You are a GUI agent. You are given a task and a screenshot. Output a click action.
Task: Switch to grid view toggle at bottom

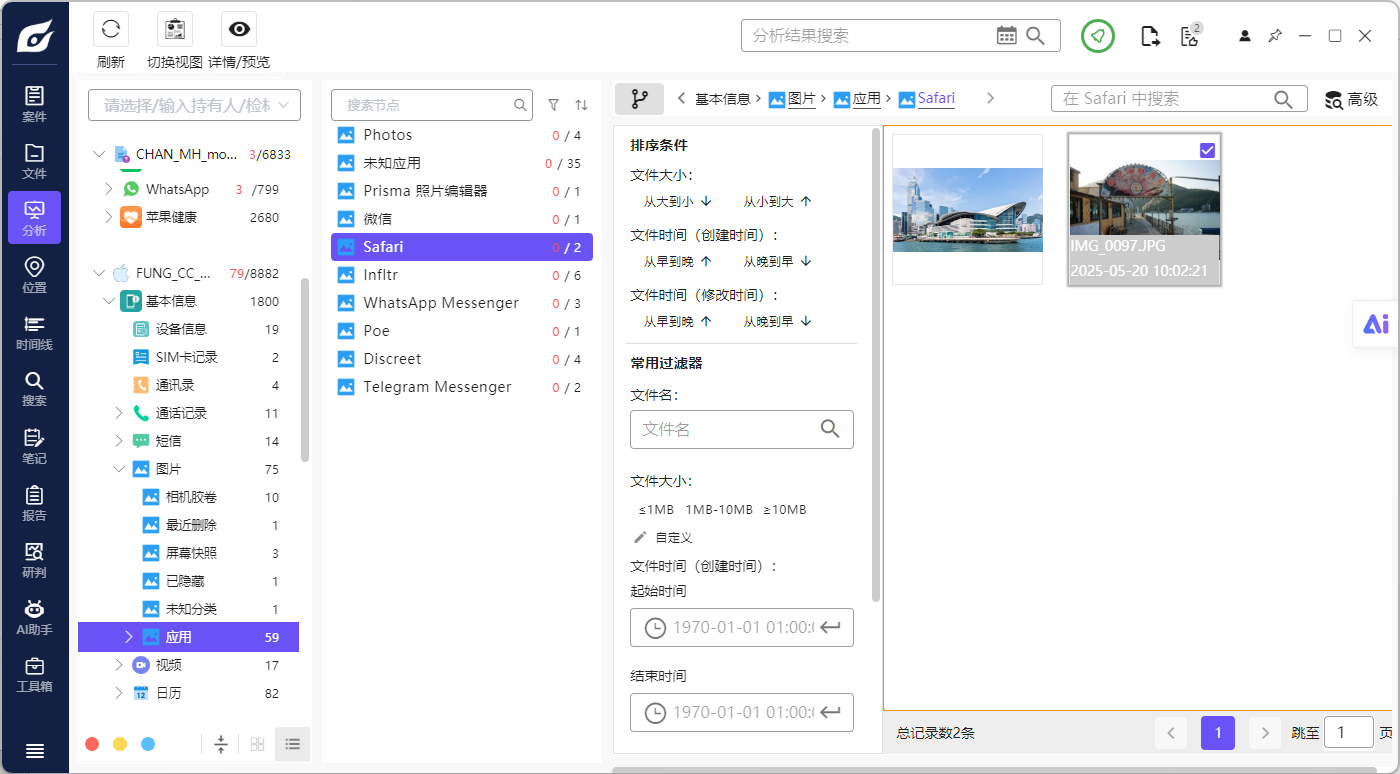[x=257, y=744]
